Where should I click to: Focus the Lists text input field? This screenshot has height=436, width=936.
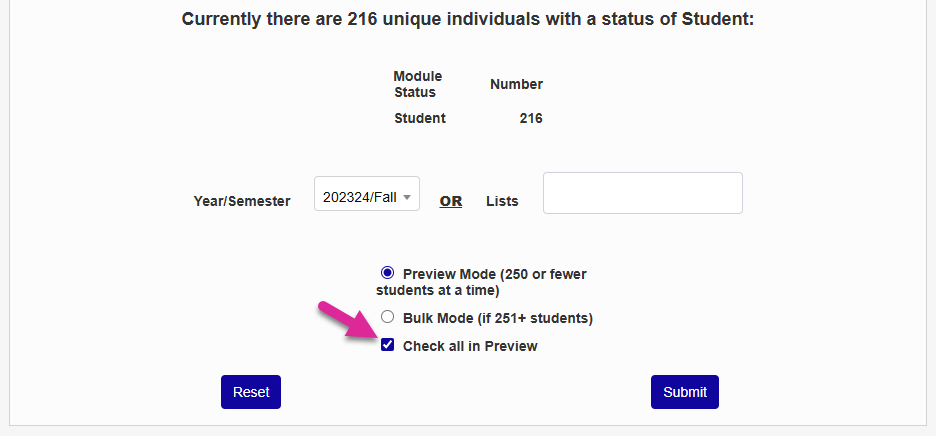pos(642,193)
